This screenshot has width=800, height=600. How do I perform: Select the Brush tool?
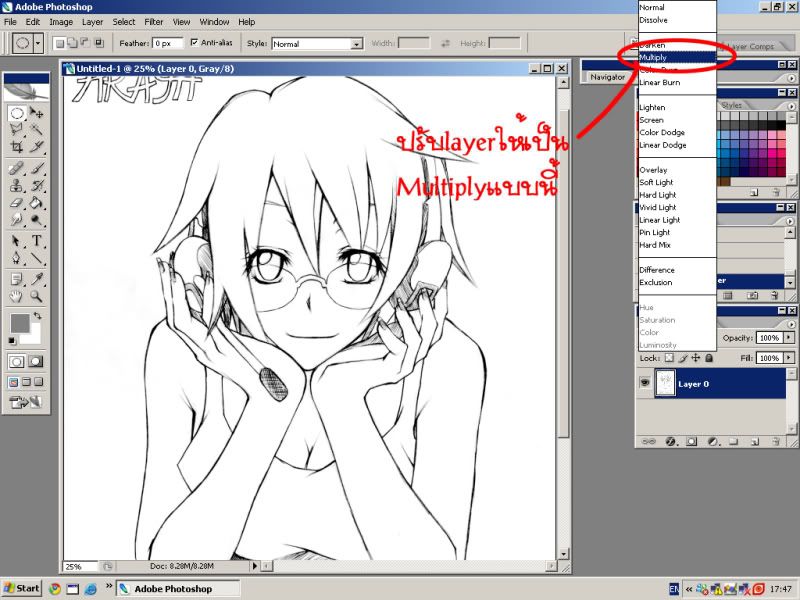(x=36, y=168)
